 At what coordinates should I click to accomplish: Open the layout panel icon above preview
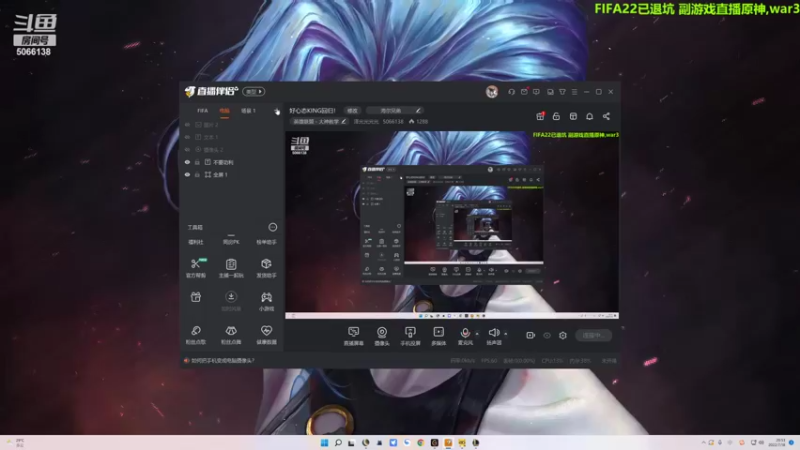(573, 116)
